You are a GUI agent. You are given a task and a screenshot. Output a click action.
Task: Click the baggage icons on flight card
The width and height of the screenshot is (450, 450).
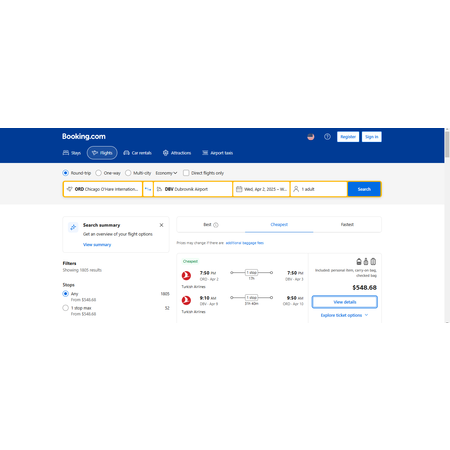click(x=366, y=261)
